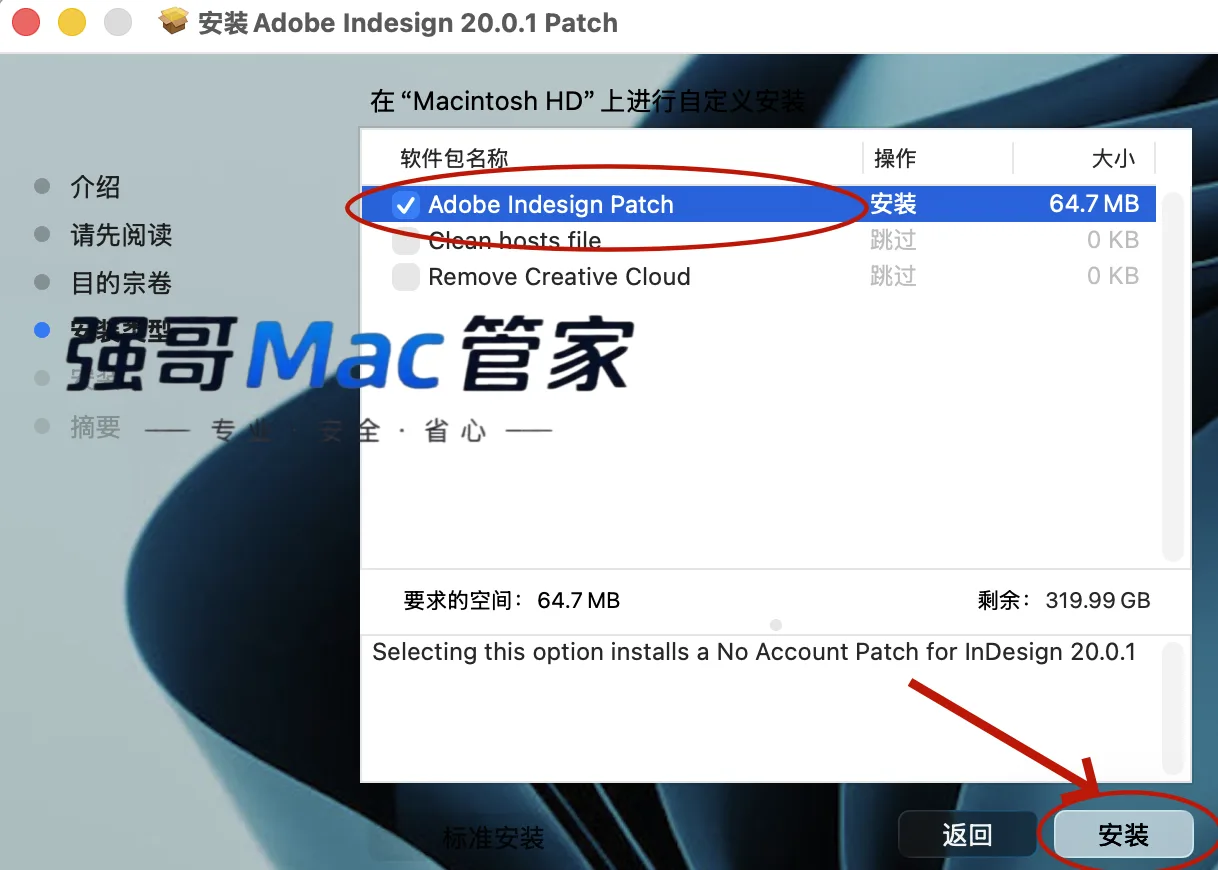Select the Remove Creative Cloud row label
Viewport: 1218px width, 870px height.
(559, 277)
